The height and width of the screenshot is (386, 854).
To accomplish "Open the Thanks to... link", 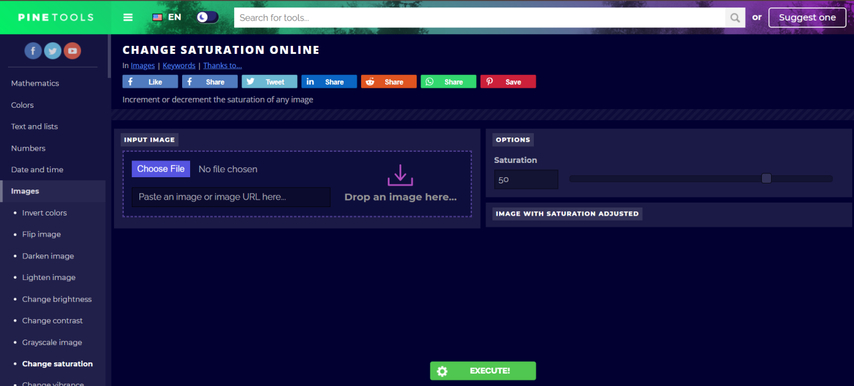I will (223, 66).
